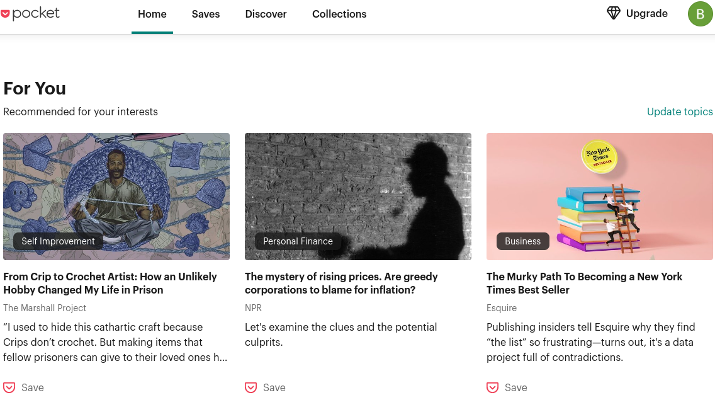Go to the Saves tab

(x=206, y=14)
